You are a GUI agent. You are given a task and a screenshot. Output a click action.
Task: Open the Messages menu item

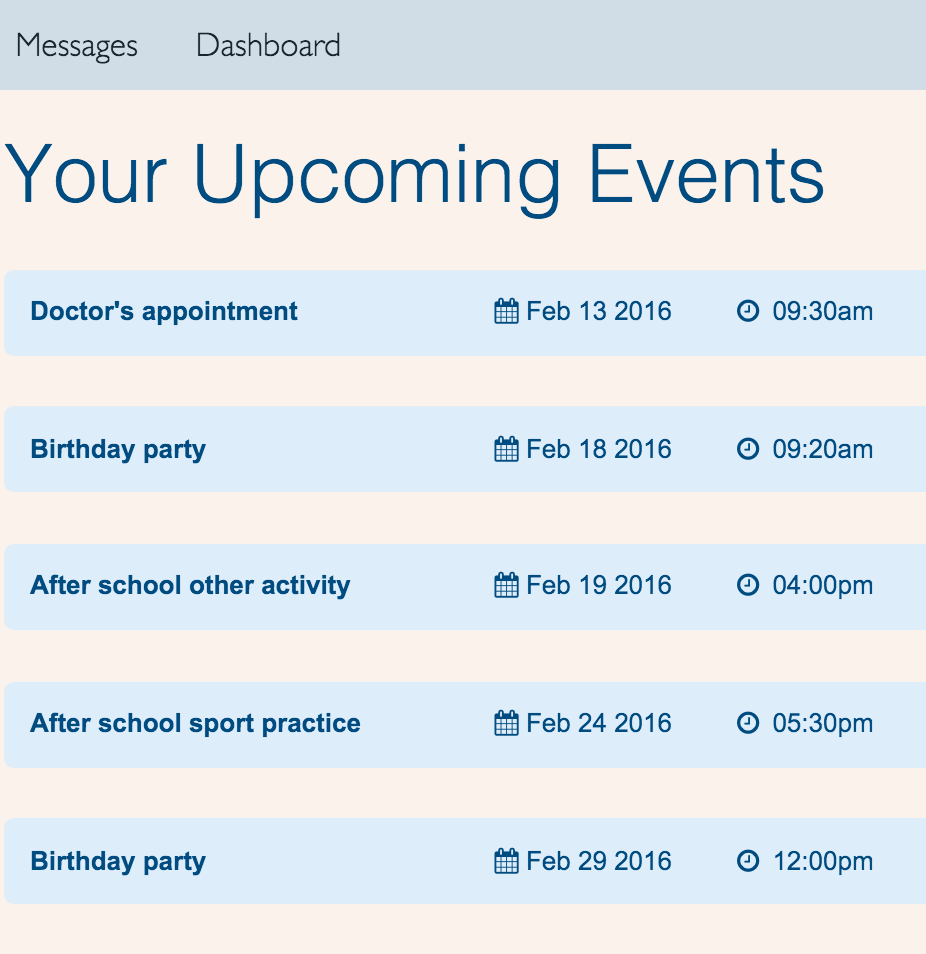point(77,46)
